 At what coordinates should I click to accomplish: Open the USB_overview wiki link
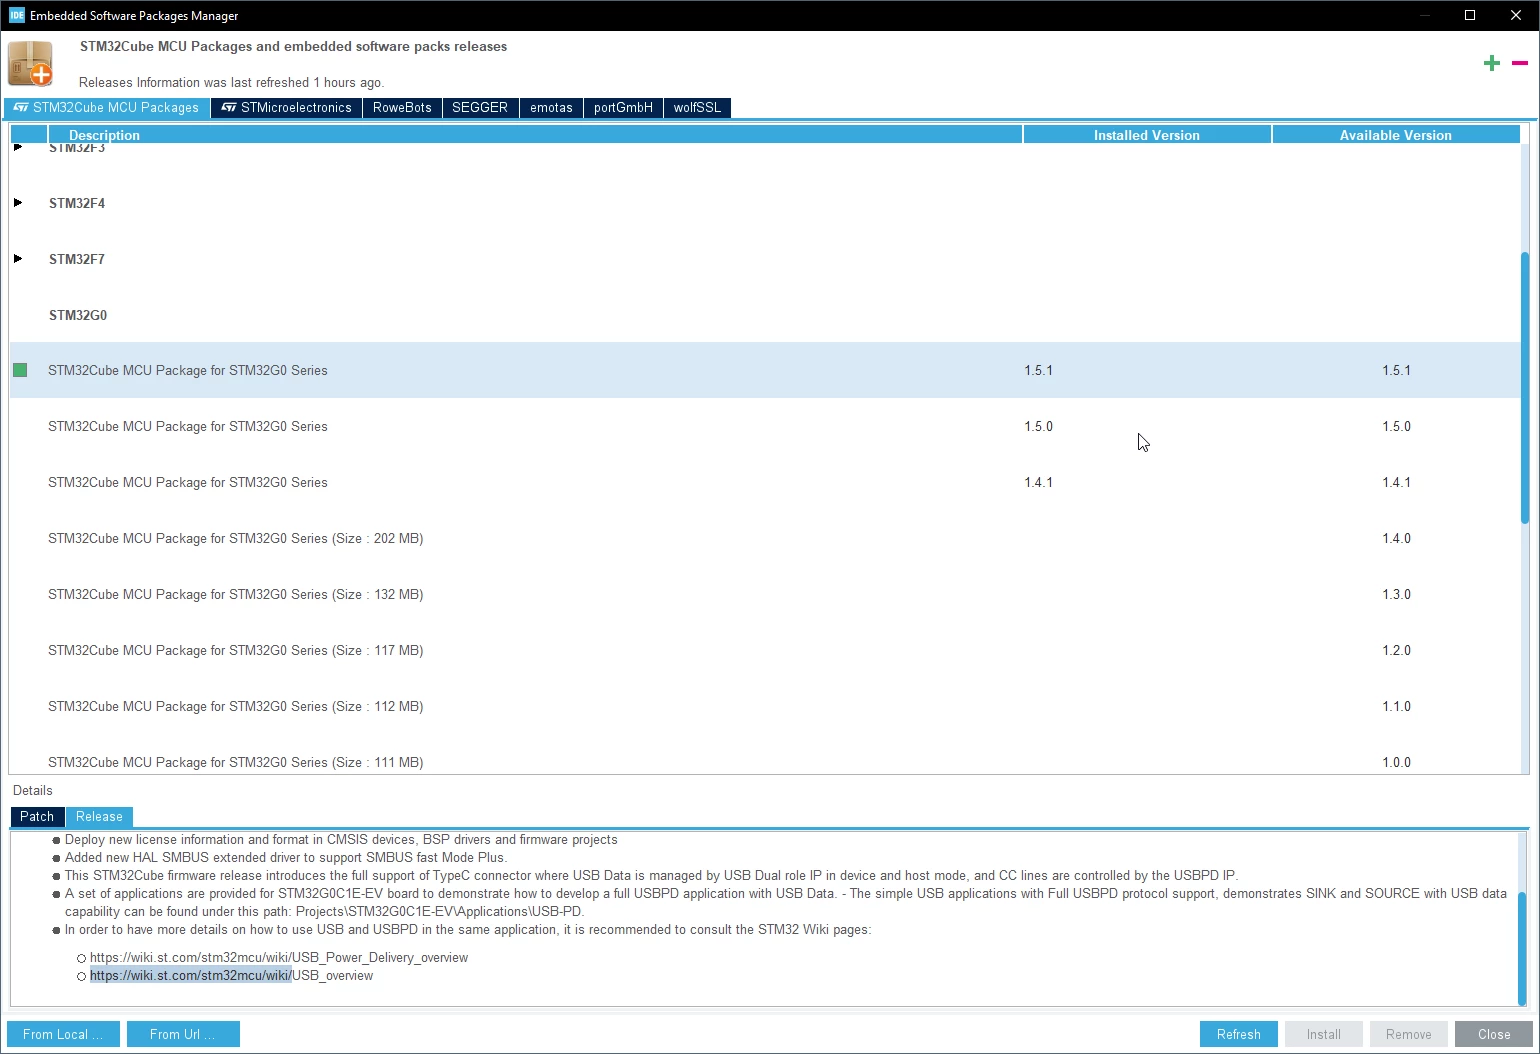tap(231, 976)
